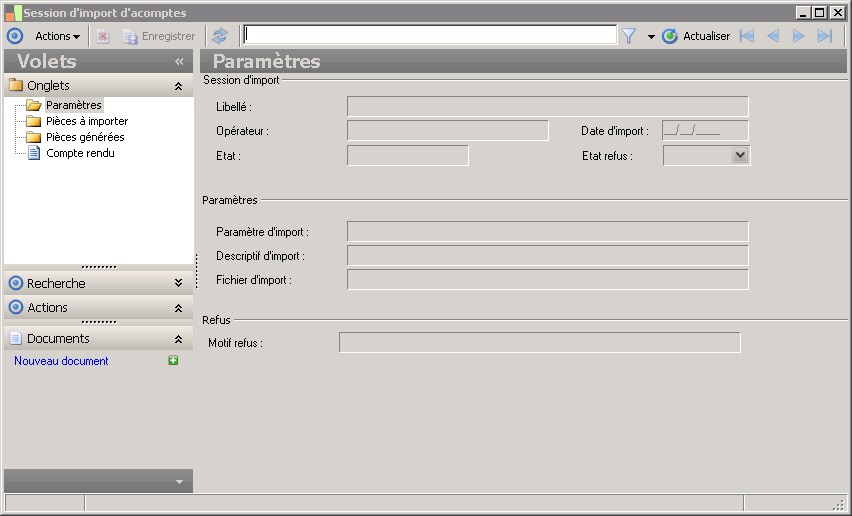Click the Date d'import field
This screenshot has height=516, width=852.
click(705, 131)
